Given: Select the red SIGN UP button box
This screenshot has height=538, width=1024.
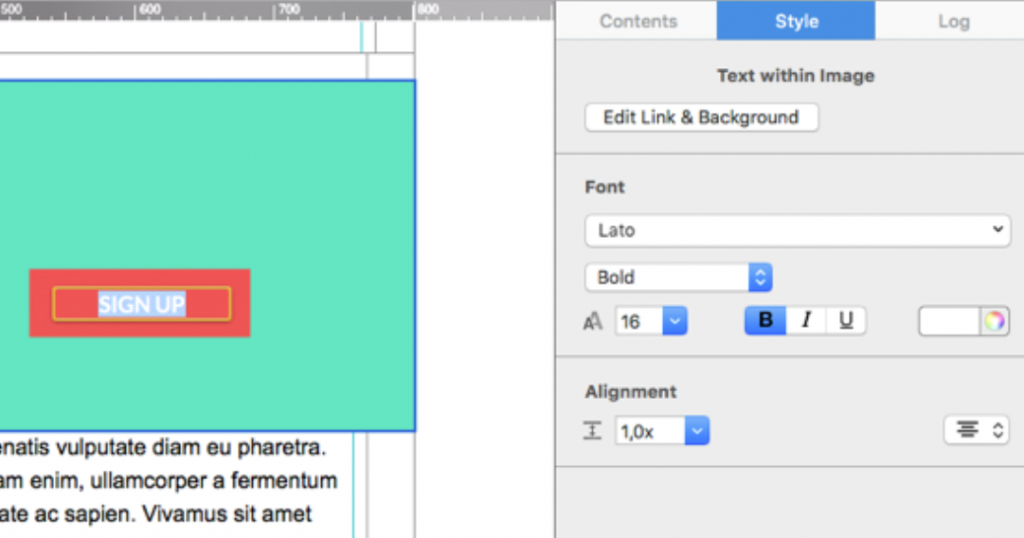Looking at the screenshot, I should [140, 303].
